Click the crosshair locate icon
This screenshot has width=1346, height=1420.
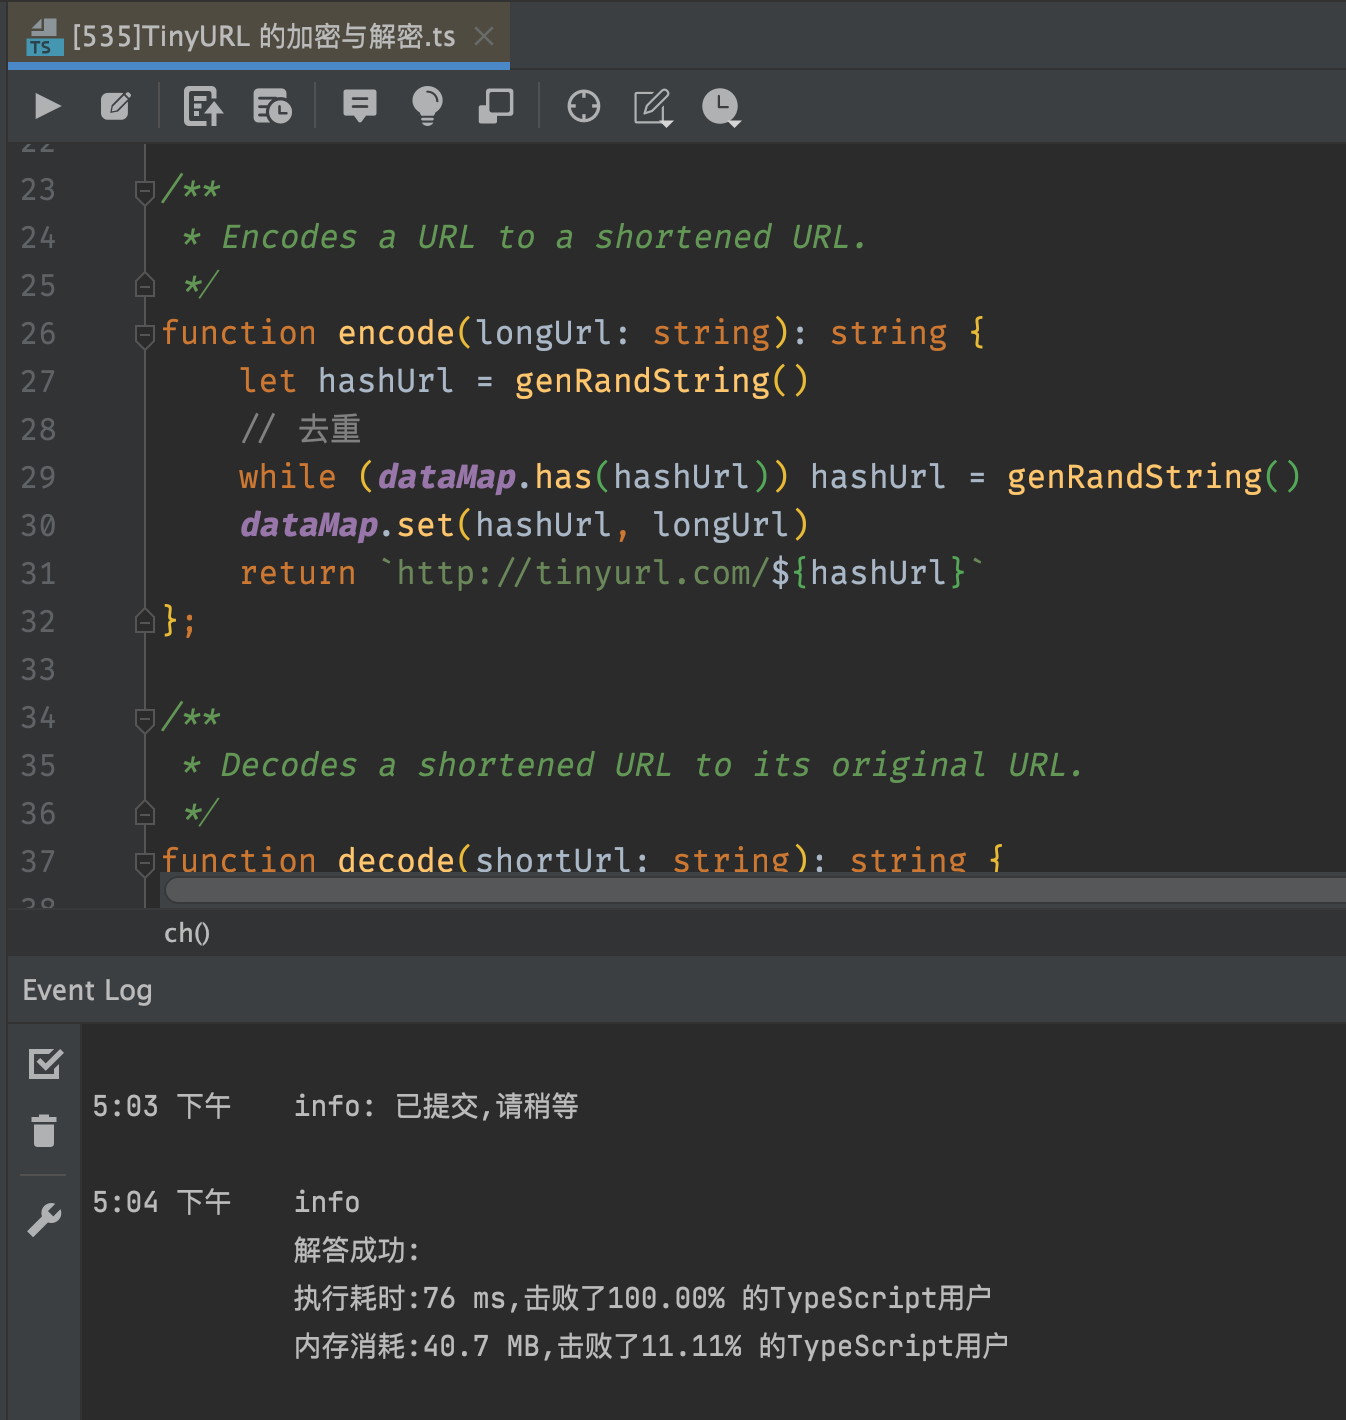(x=584, y=106)
